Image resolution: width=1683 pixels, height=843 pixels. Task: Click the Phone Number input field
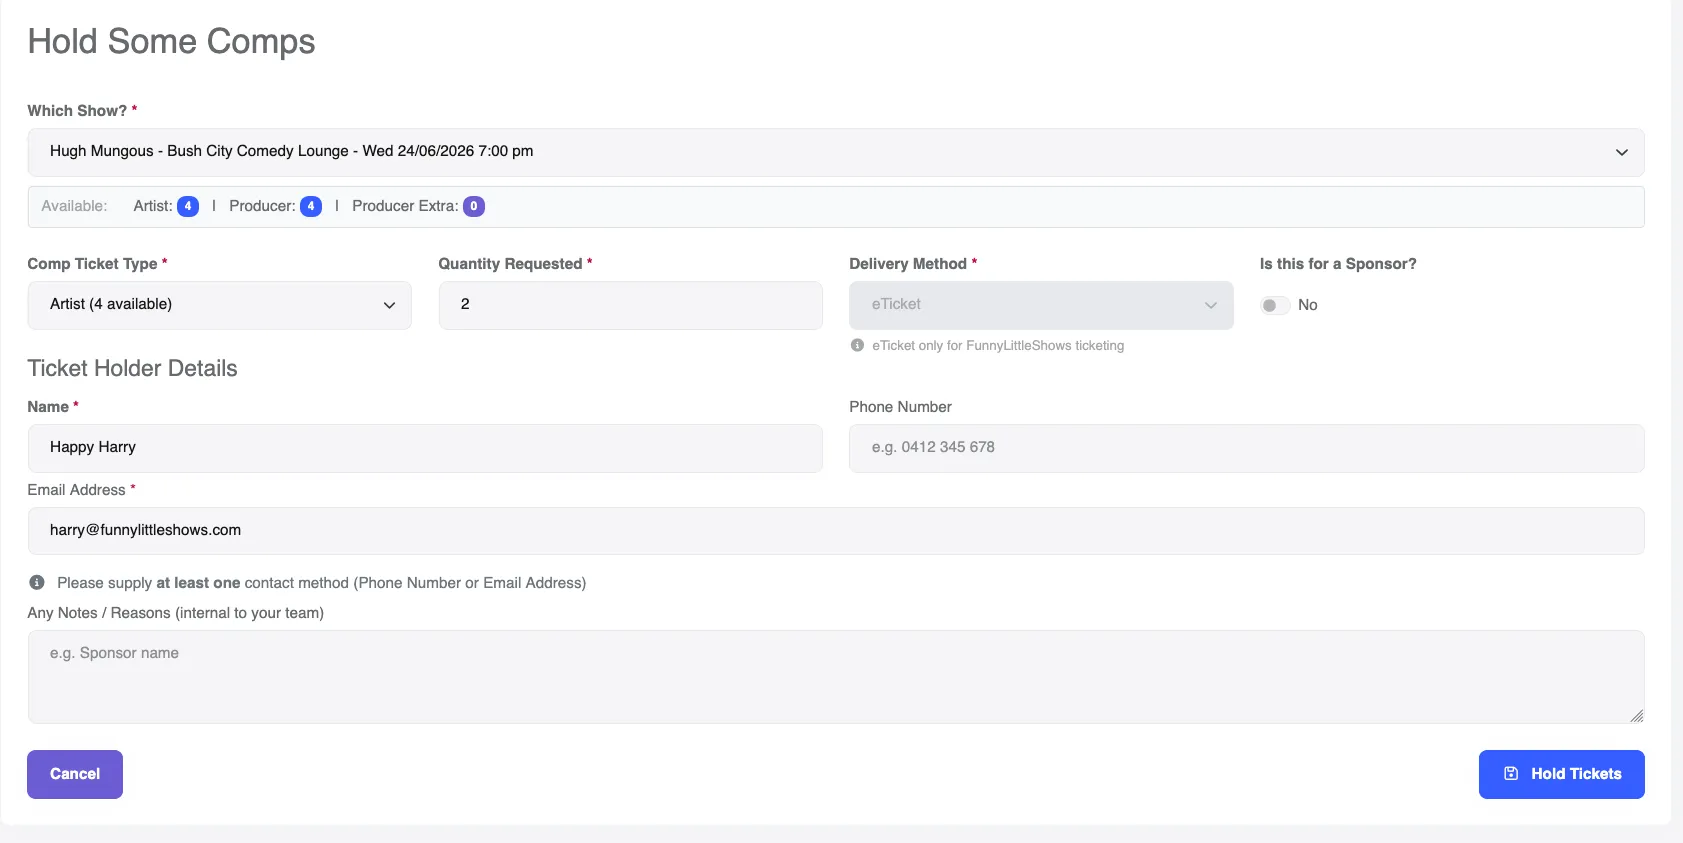pyautogui.click(x=1247, y=448)
